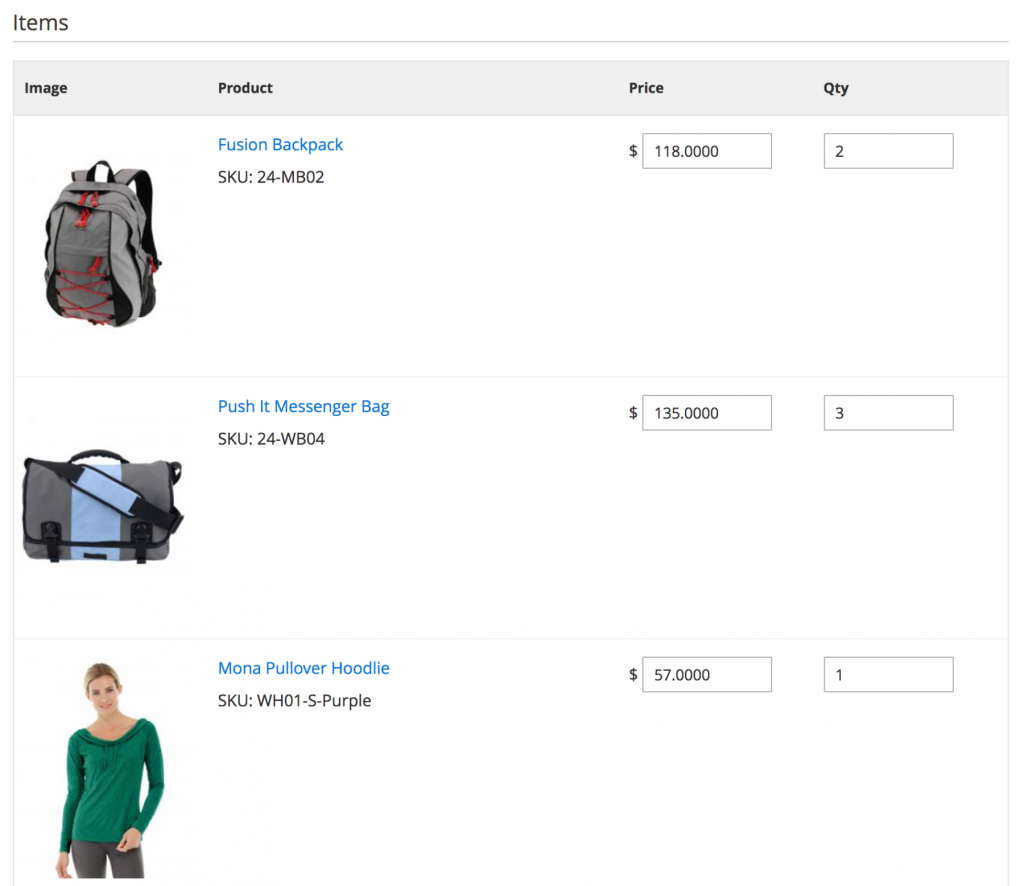Click the Image column header
The height and width of the screenshot is (886, 1024).
click(46, 88)
